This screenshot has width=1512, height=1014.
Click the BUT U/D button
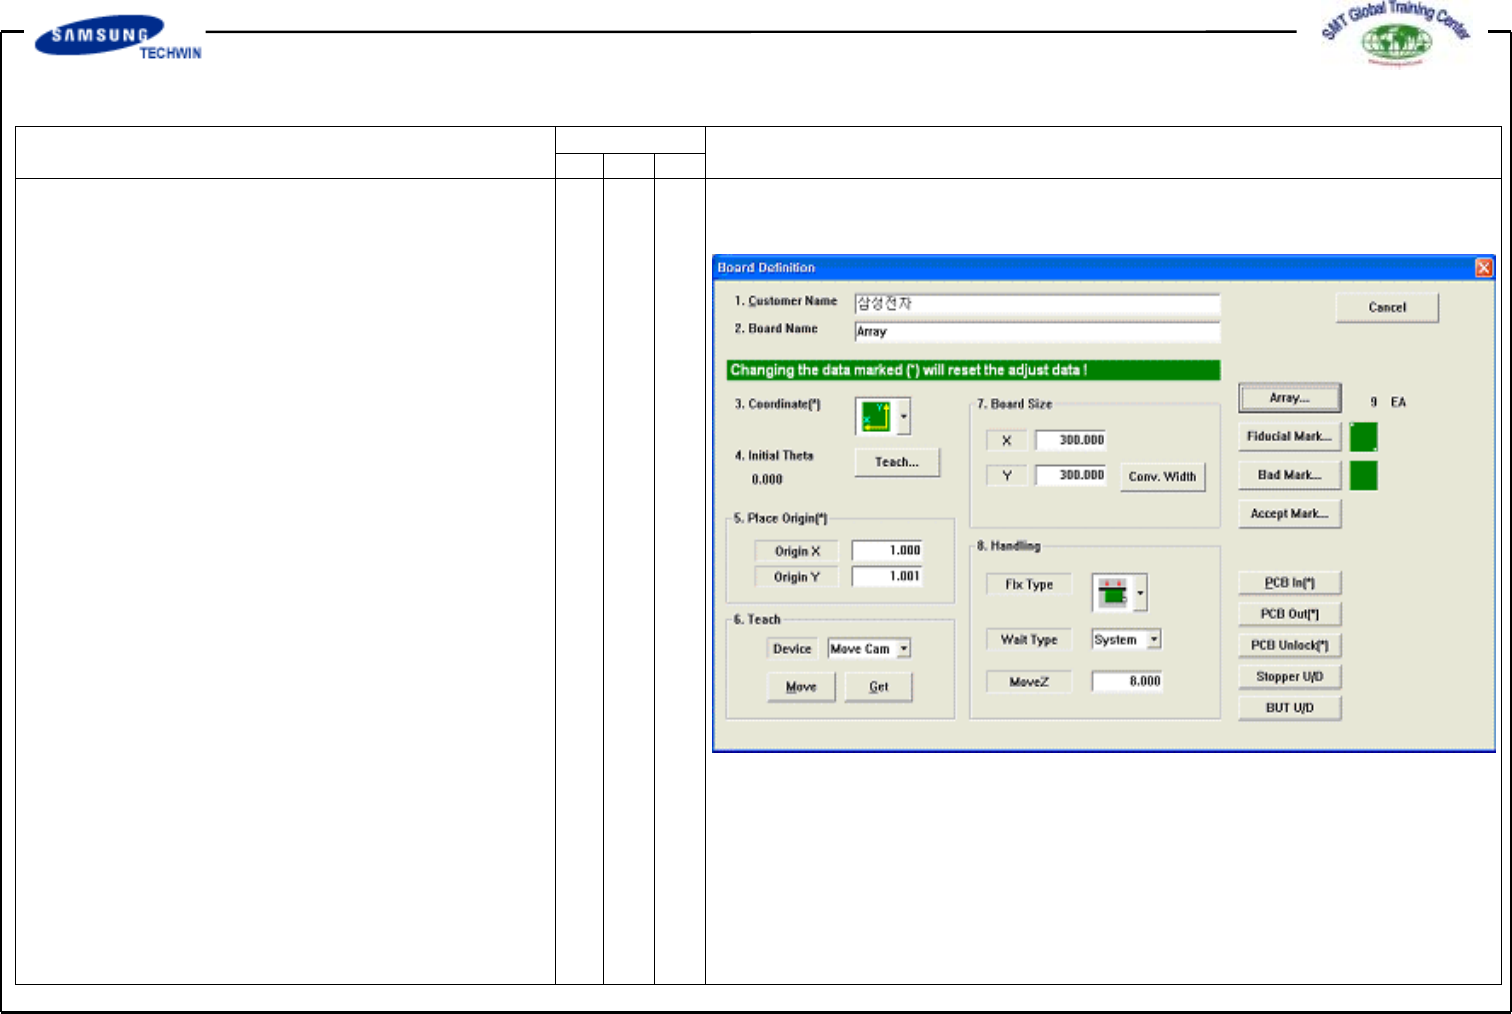(1290, 708)
